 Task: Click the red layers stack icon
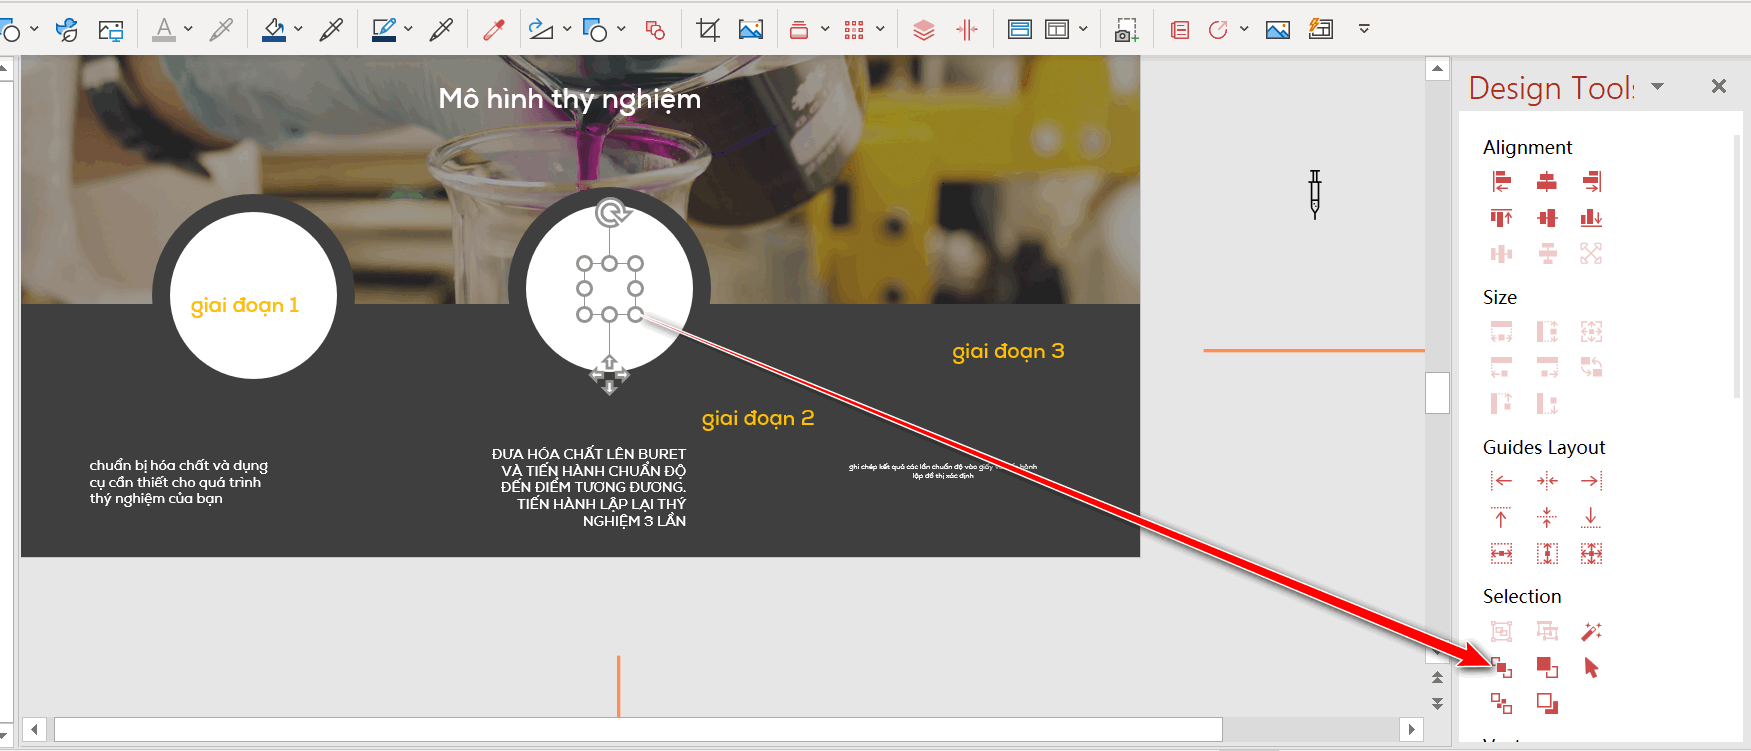(924, 29)
